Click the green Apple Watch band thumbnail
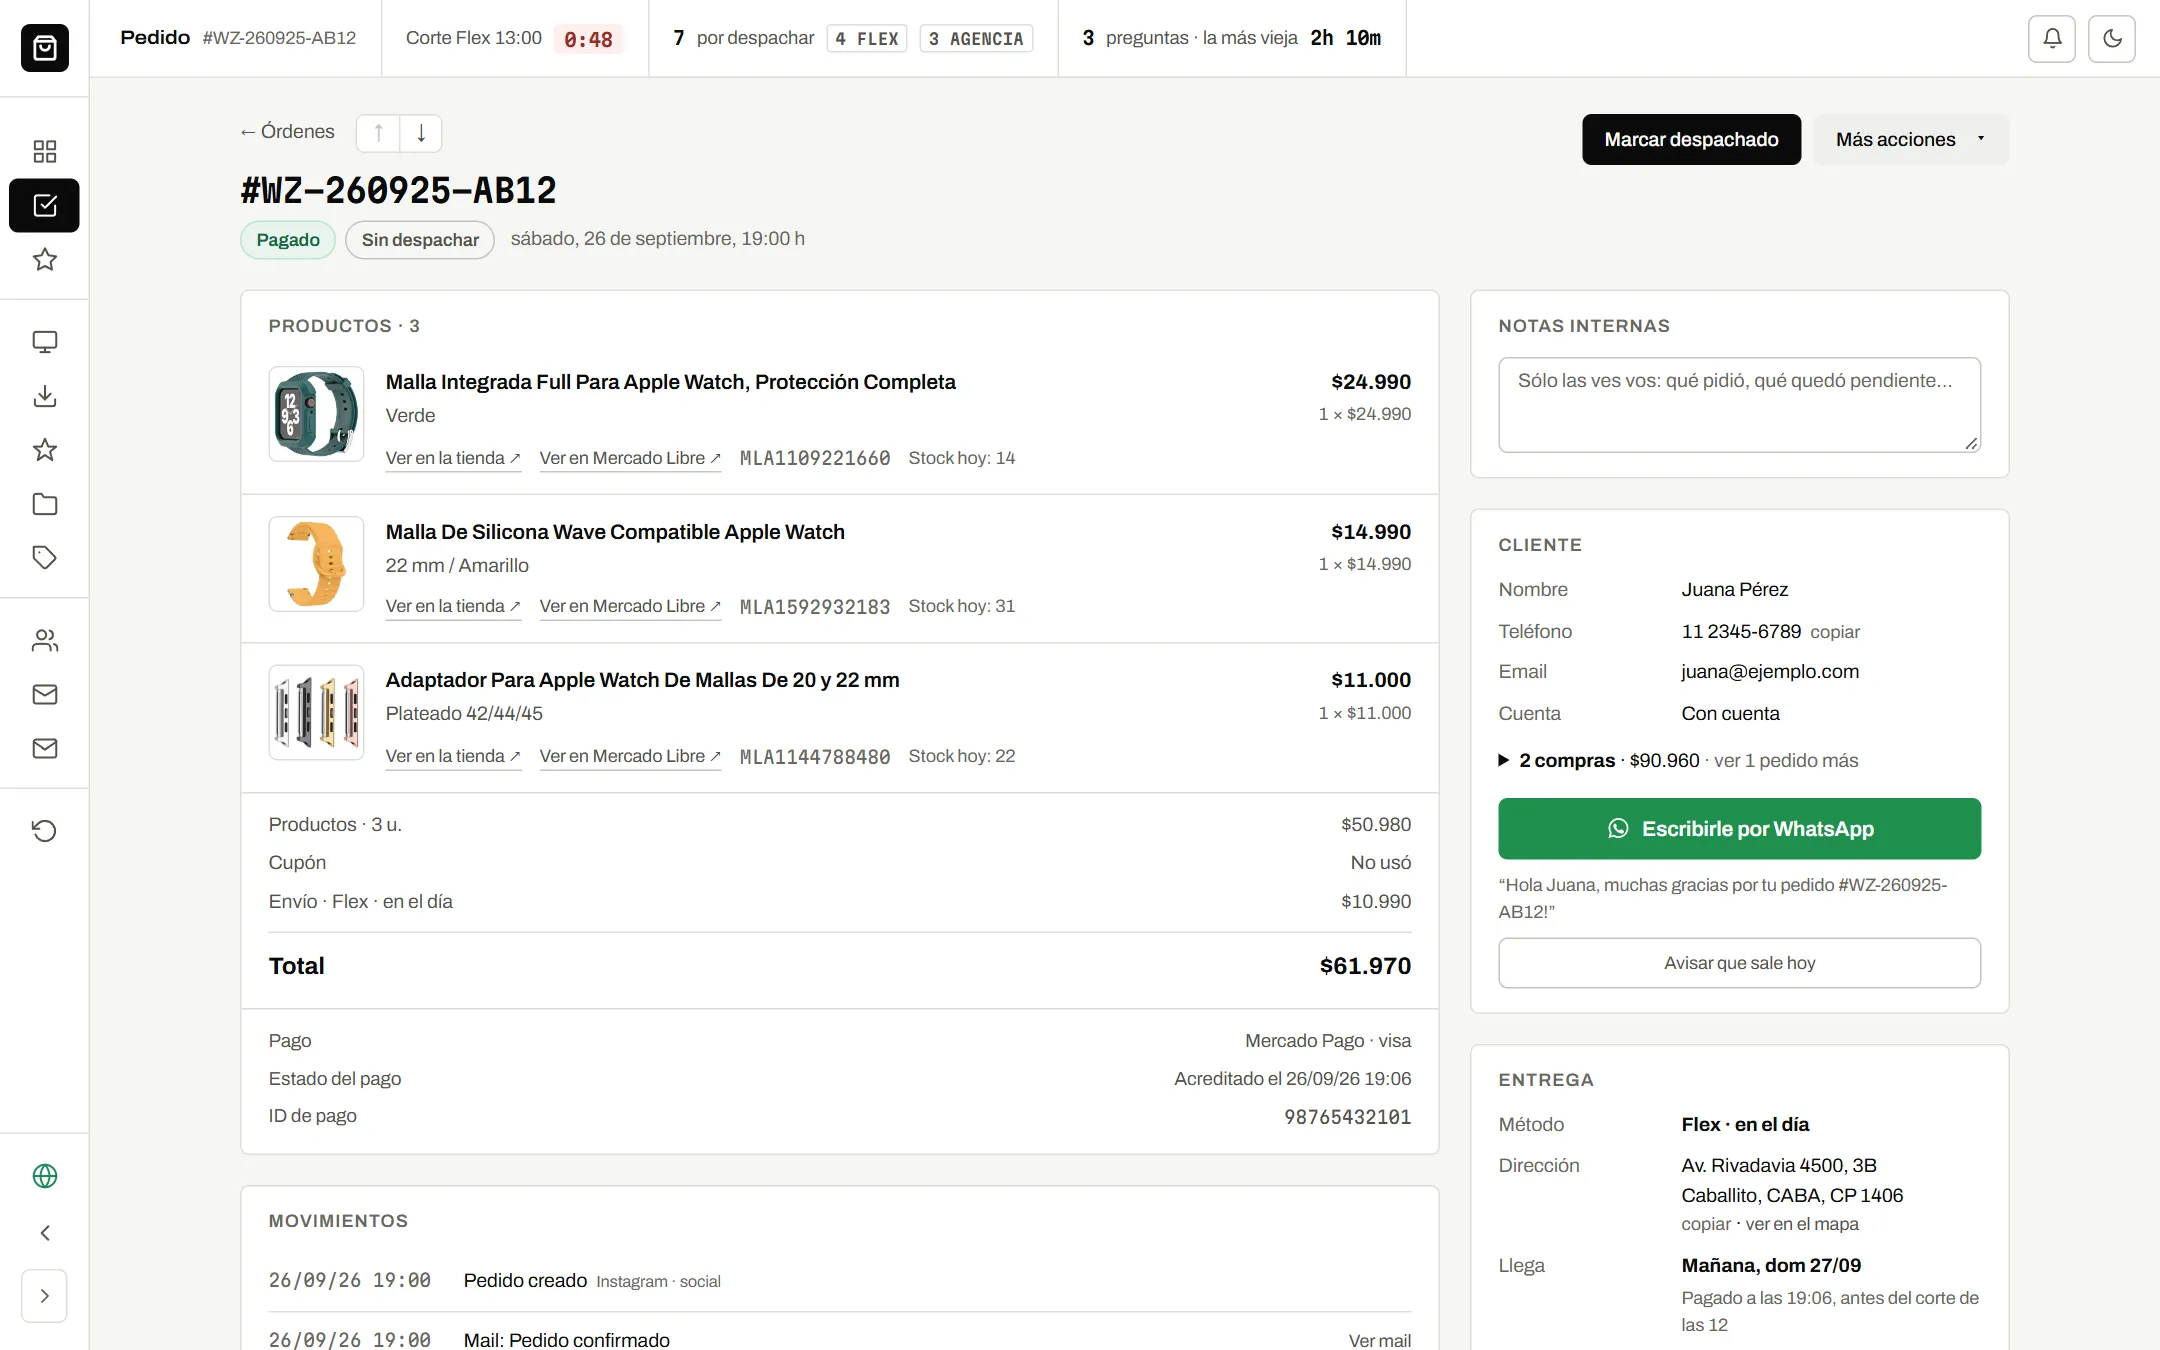This screenshot has height=1350, width=2160. click(316, 414)
